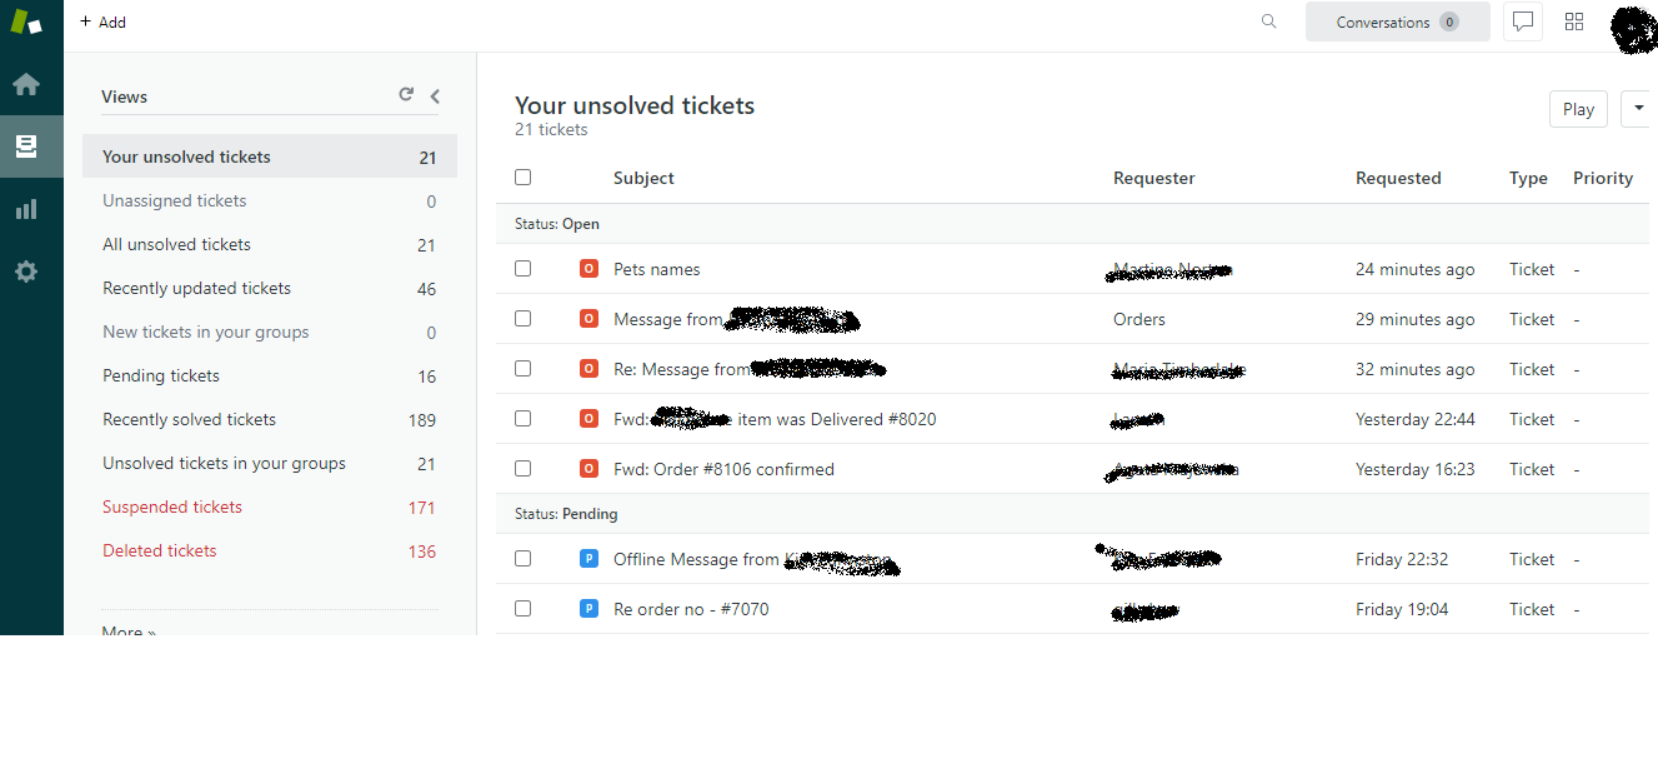Check the box for Pets names ticket

(523, 269)
